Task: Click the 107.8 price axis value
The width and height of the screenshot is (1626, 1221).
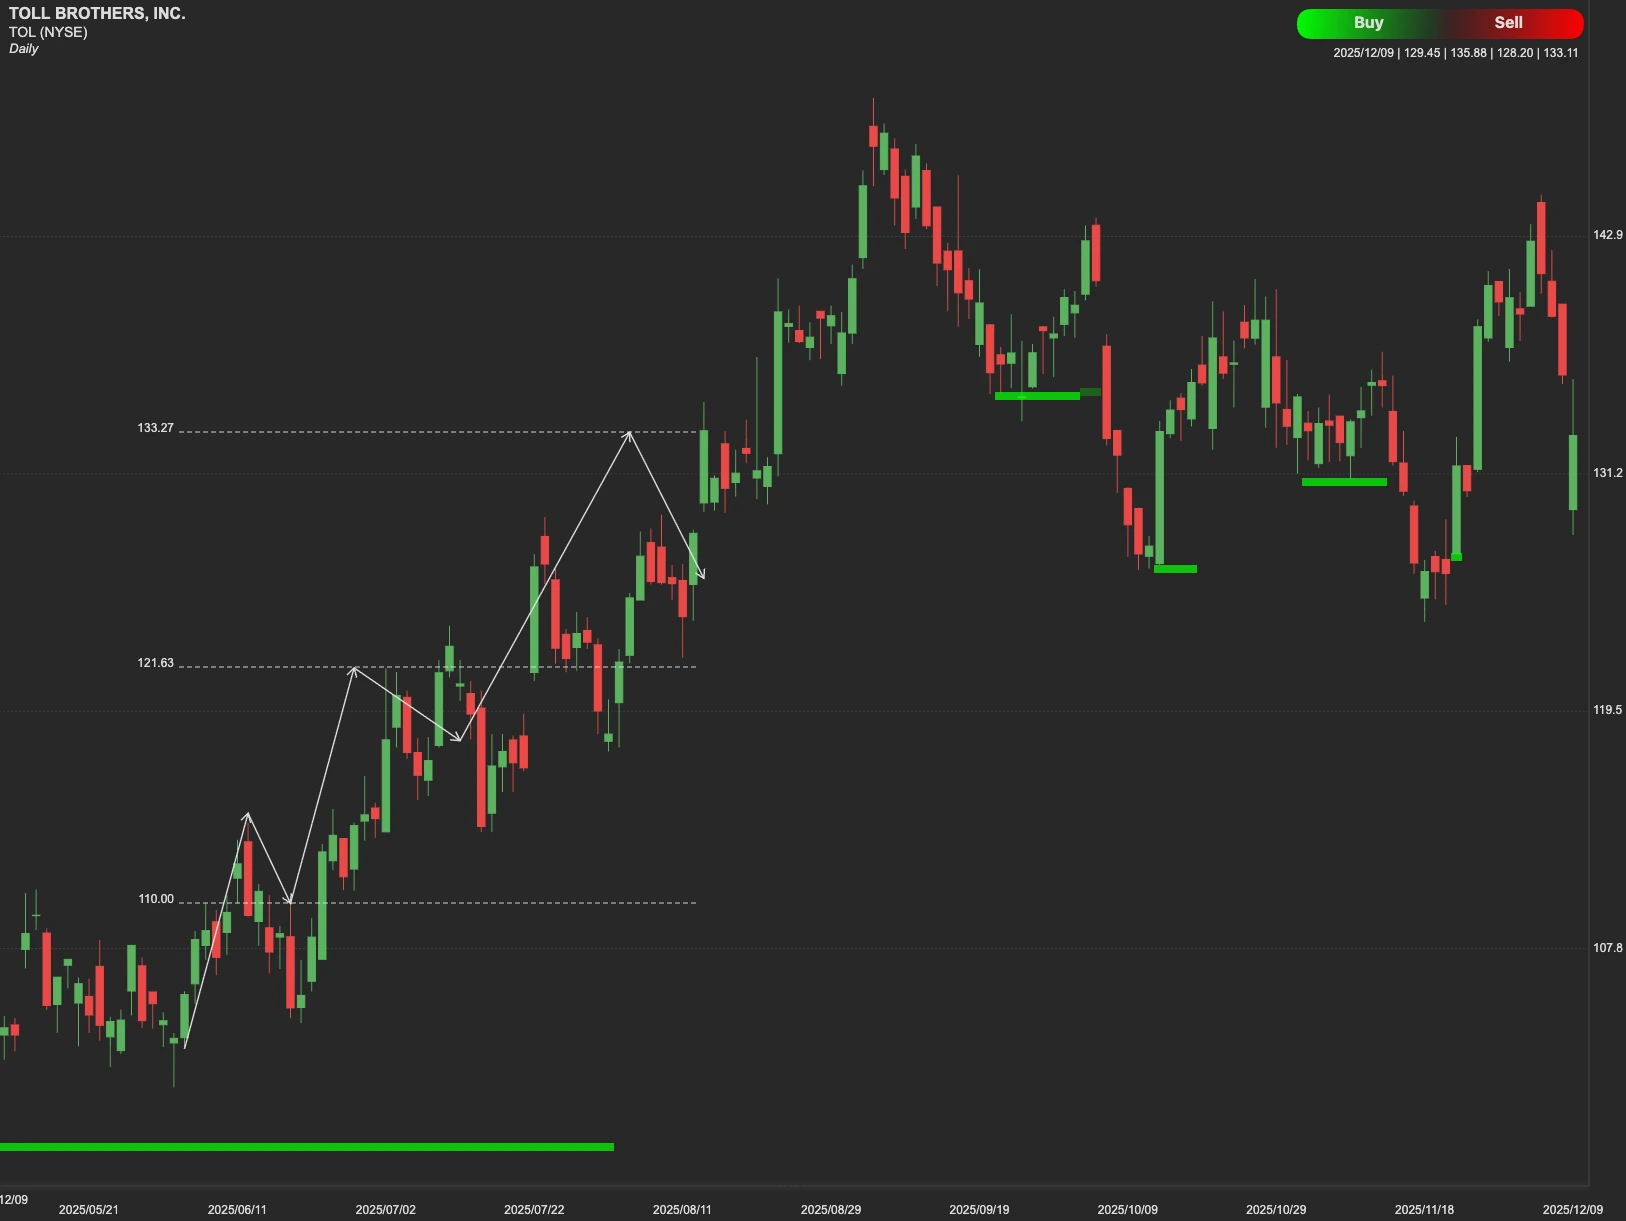Action: [x=1608, y=948]
